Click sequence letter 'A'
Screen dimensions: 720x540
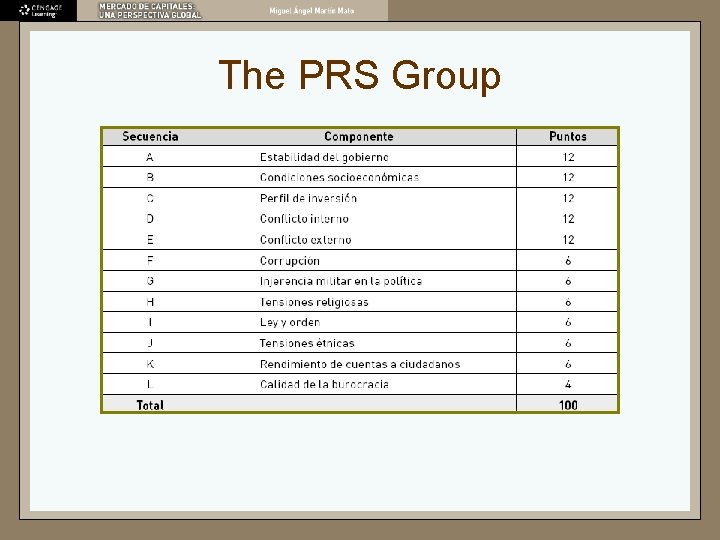tap(150, 158)
